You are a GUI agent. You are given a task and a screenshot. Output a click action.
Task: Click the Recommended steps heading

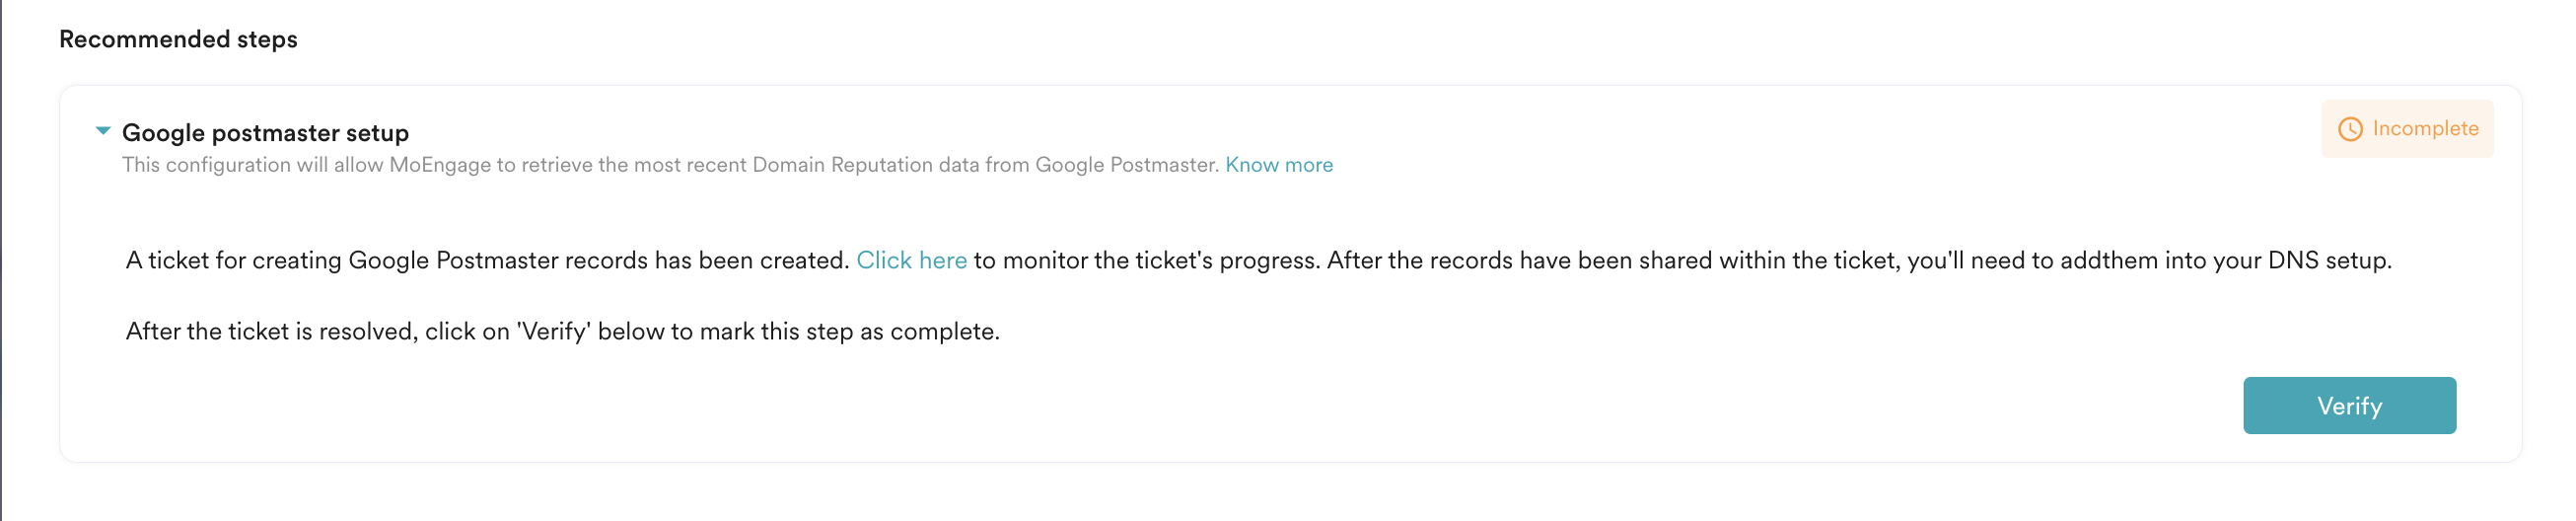pyautogui.click(x=178, y=39)
